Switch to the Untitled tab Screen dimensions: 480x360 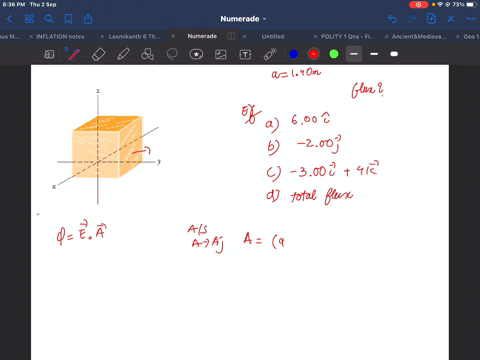[273, 37]
